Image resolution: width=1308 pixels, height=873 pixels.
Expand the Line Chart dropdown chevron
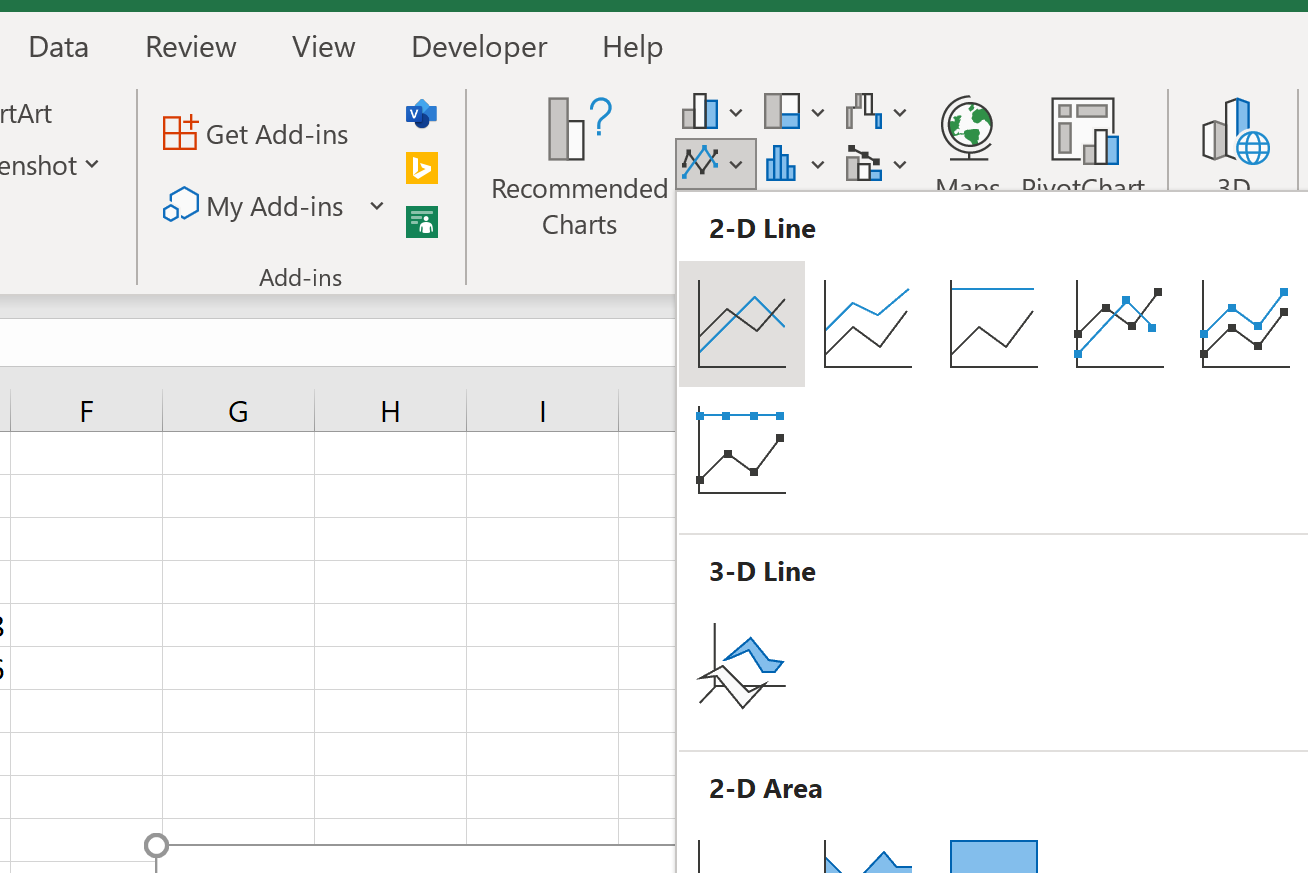pyautogui.click(x=737, y=163)
